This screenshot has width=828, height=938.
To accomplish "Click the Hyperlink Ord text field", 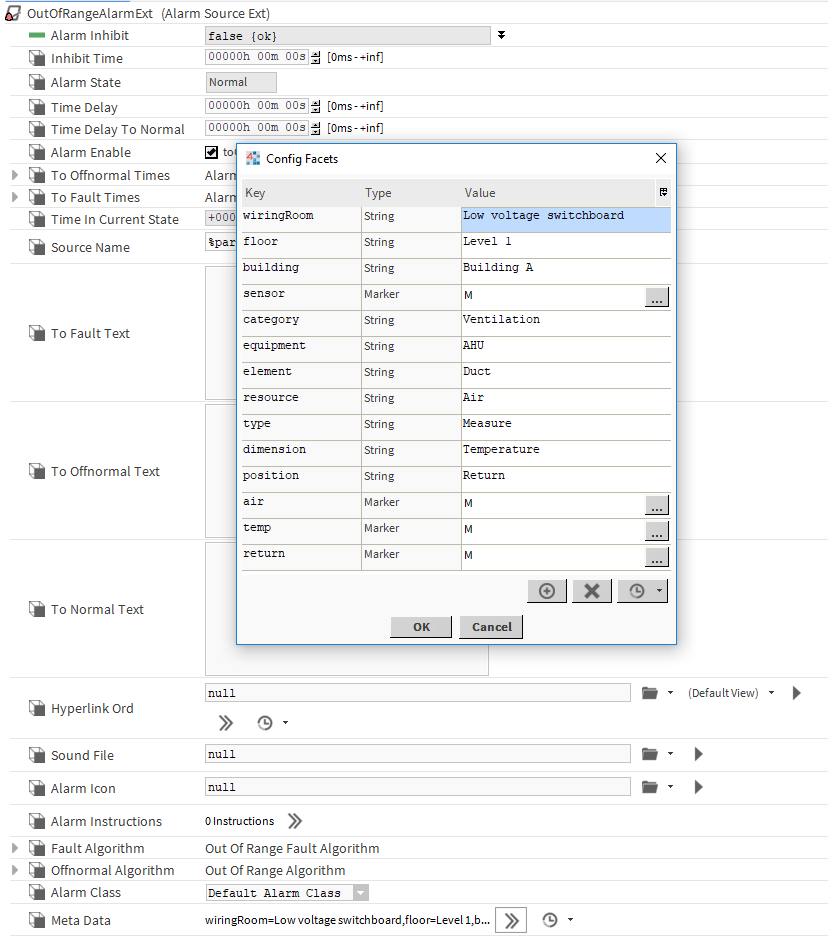I will coord(417,692).
